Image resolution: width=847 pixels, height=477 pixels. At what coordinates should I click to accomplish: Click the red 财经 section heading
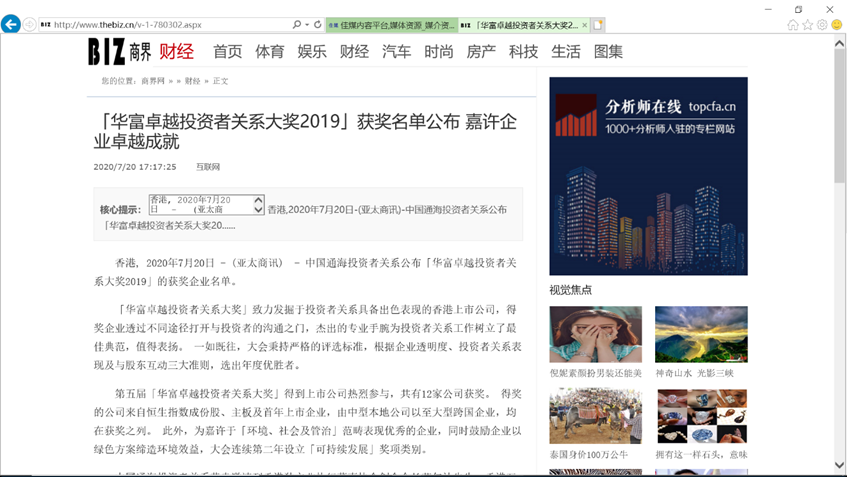(176, 52)
